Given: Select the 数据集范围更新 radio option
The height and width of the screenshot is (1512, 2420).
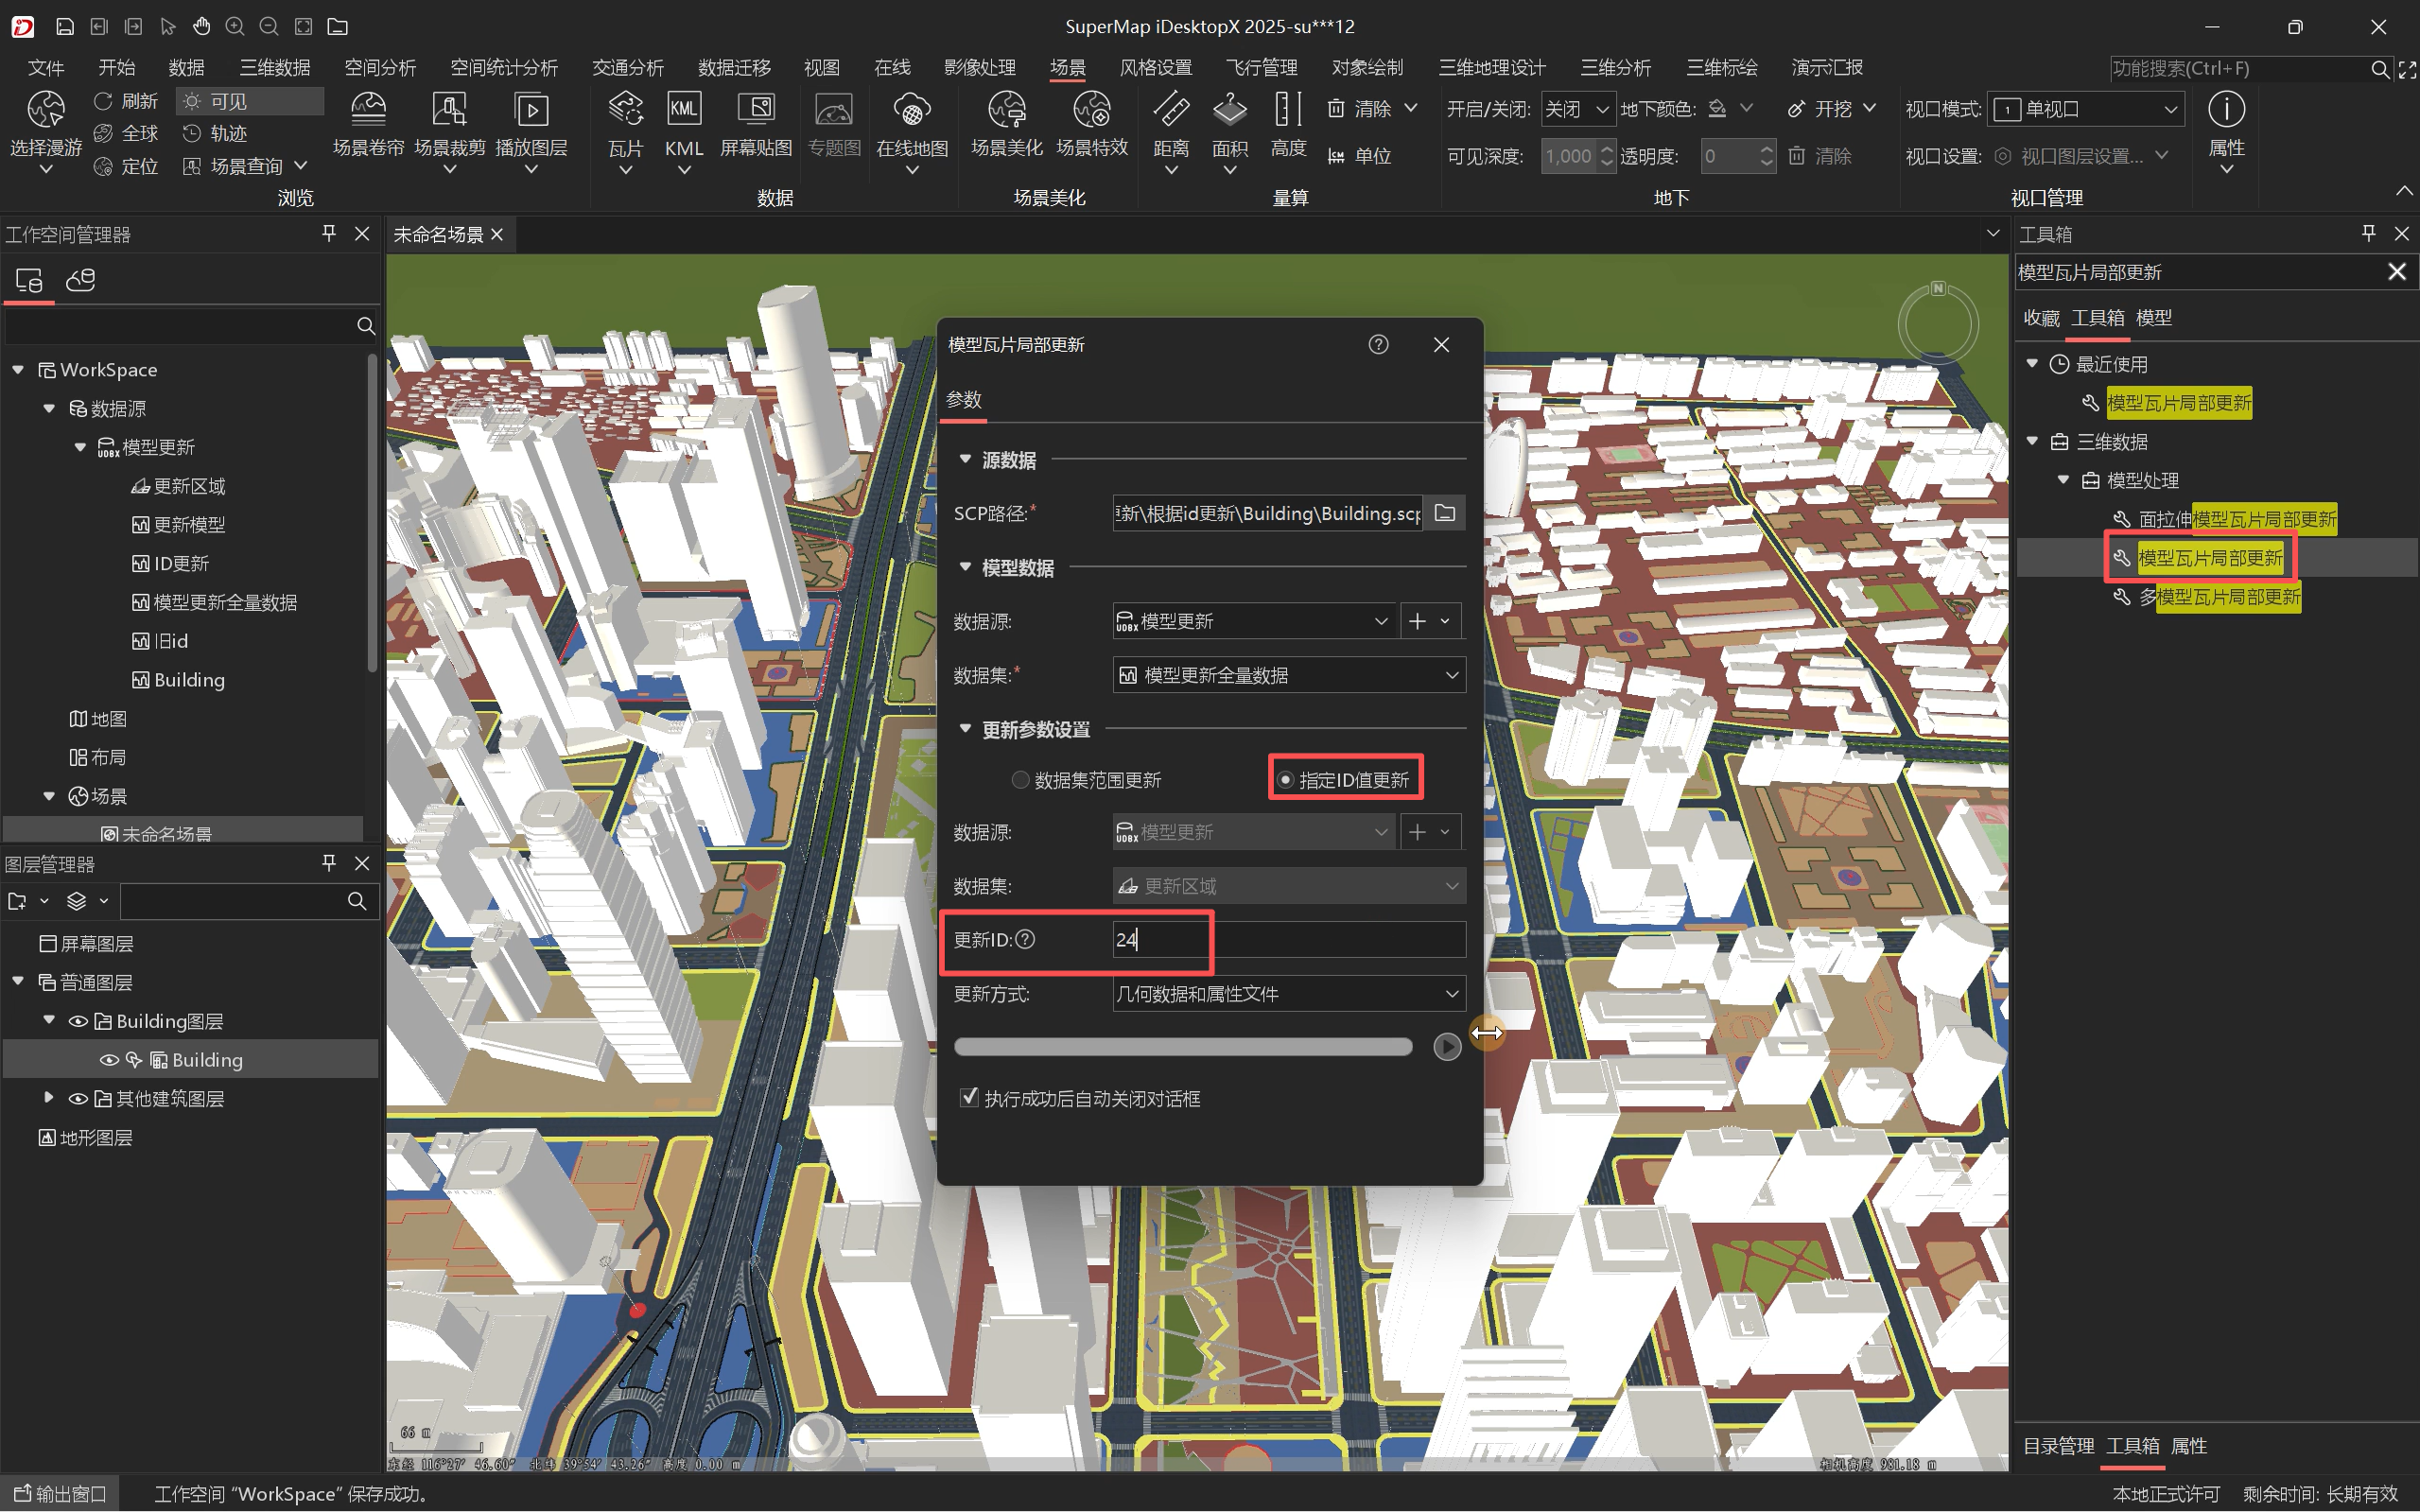Looking at the screenshot, I should 1020,779.
